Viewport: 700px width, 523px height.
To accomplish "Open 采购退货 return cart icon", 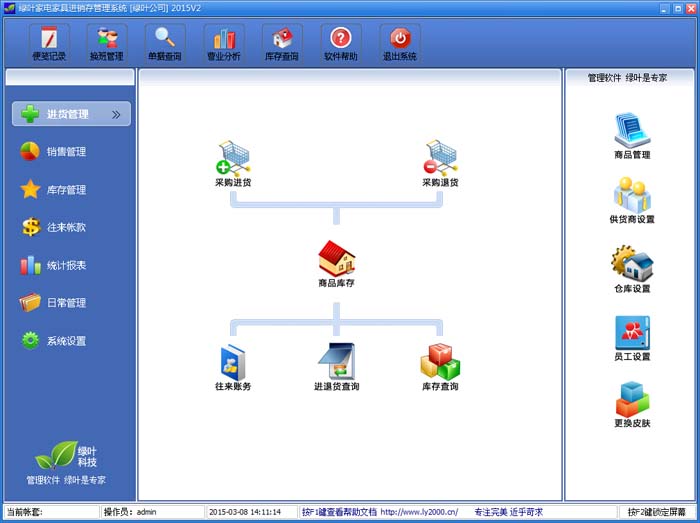I will (x=440, y=158).
